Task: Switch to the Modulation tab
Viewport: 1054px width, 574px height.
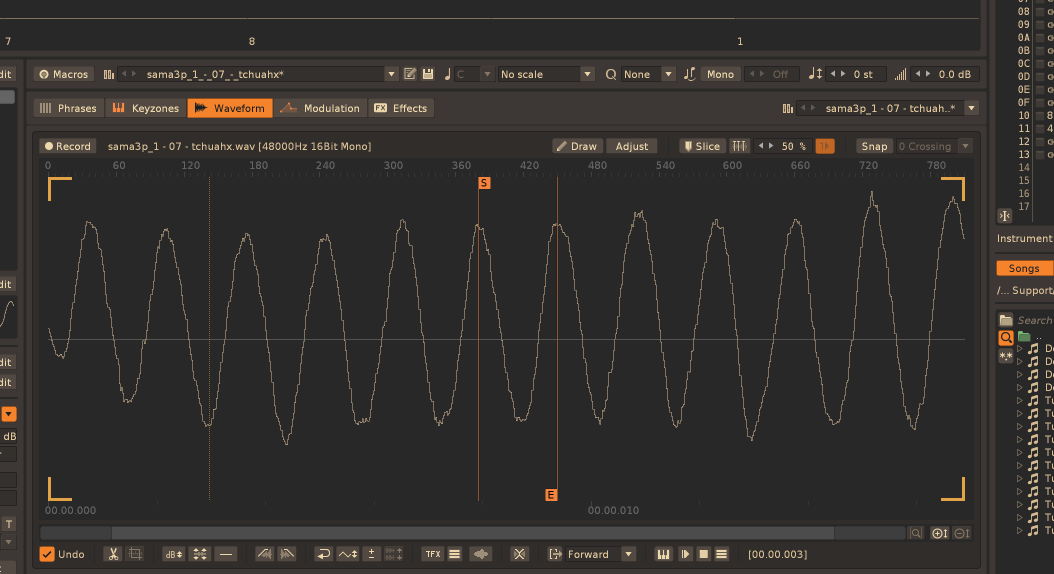Action: [x=320, y=108]
